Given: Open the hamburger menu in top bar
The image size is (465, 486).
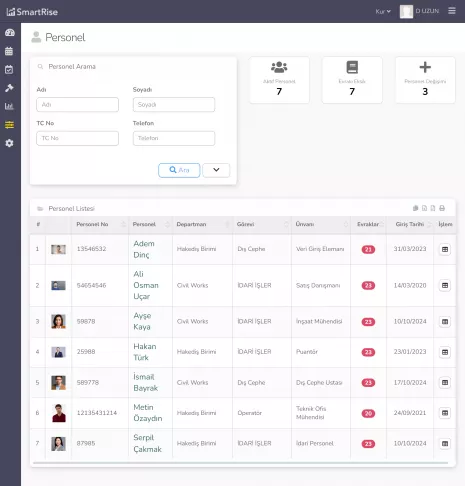Looking at the screenshot, I should [x=452, y=11].
